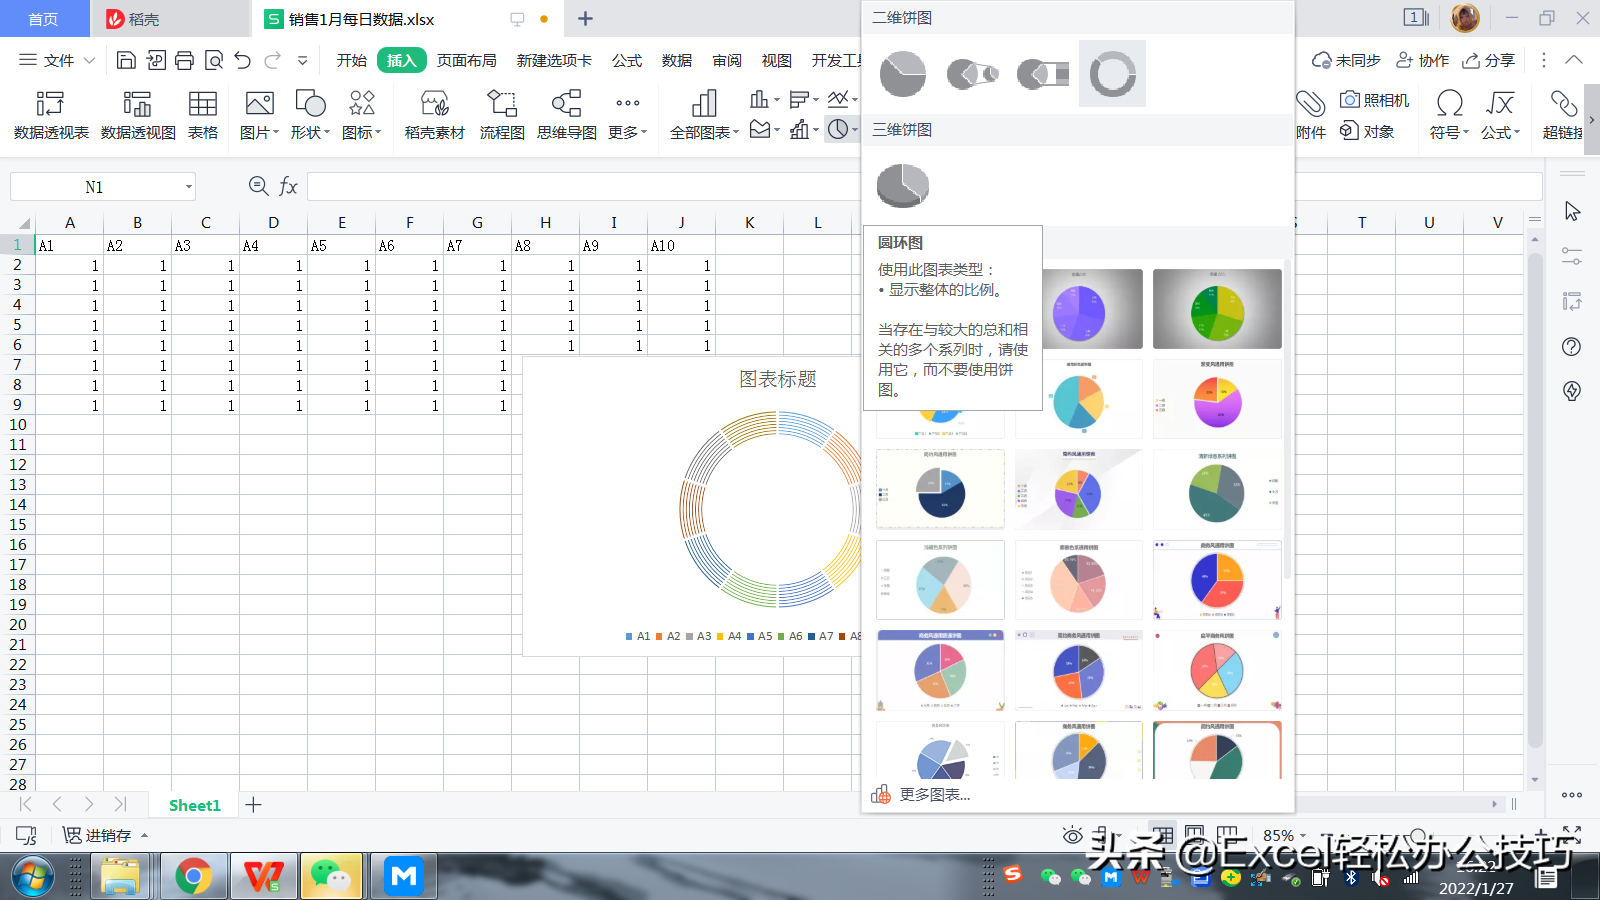Collapse the ribbon with the top-right chevron
Image resolution: width=1600 pixels, height=900 pixels.
(1574, 60)
